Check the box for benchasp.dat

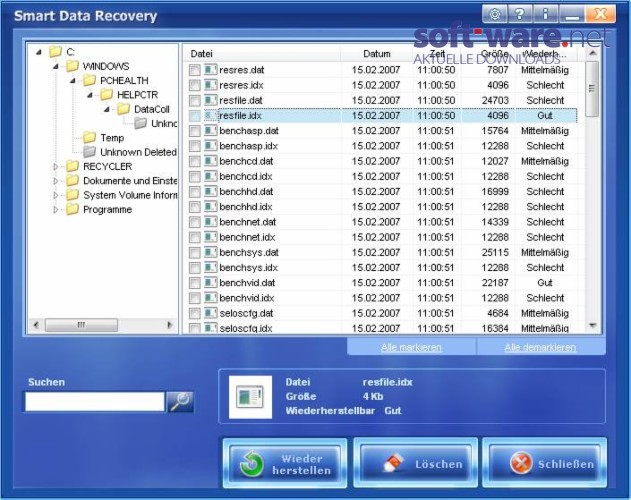click(x=194, y=131)
